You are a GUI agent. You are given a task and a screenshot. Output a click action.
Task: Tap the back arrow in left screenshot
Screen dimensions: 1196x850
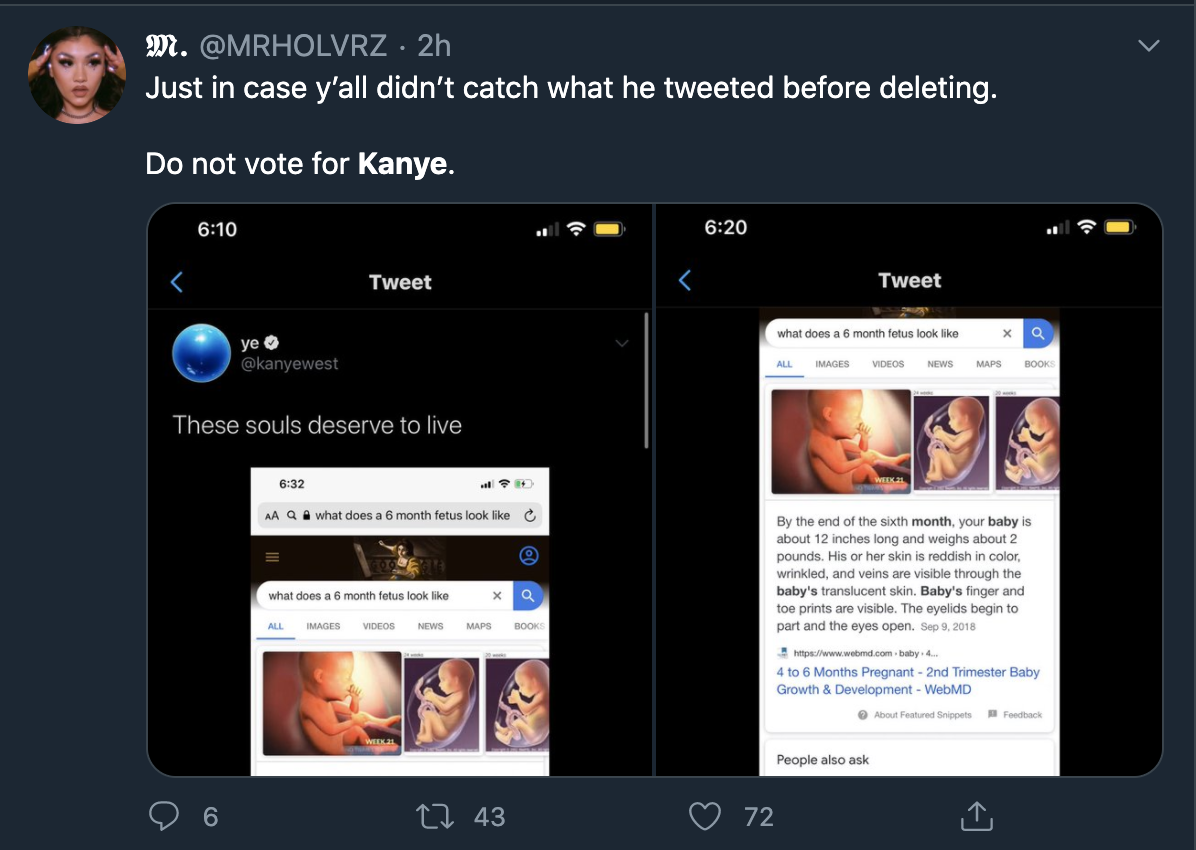tap(177, 282)
